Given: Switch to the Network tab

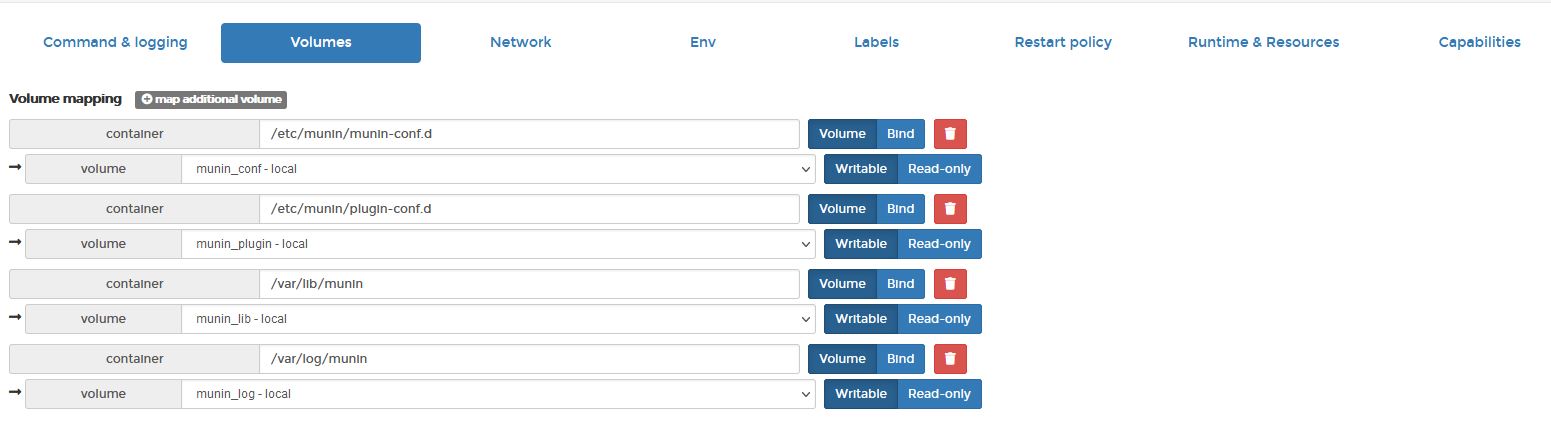Looking at the screenshot, I should [520, 42].
